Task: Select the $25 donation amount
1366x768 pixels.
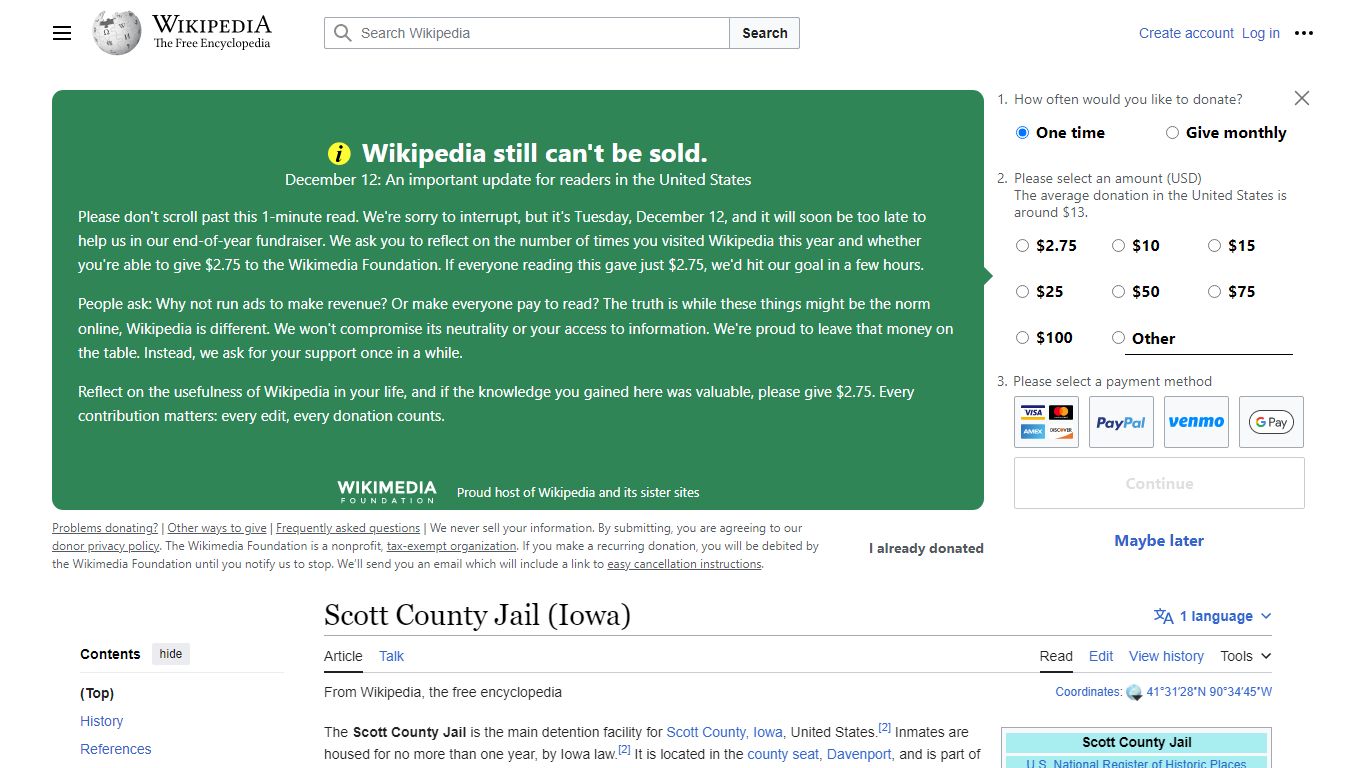Action: [x=1022, y=292]
